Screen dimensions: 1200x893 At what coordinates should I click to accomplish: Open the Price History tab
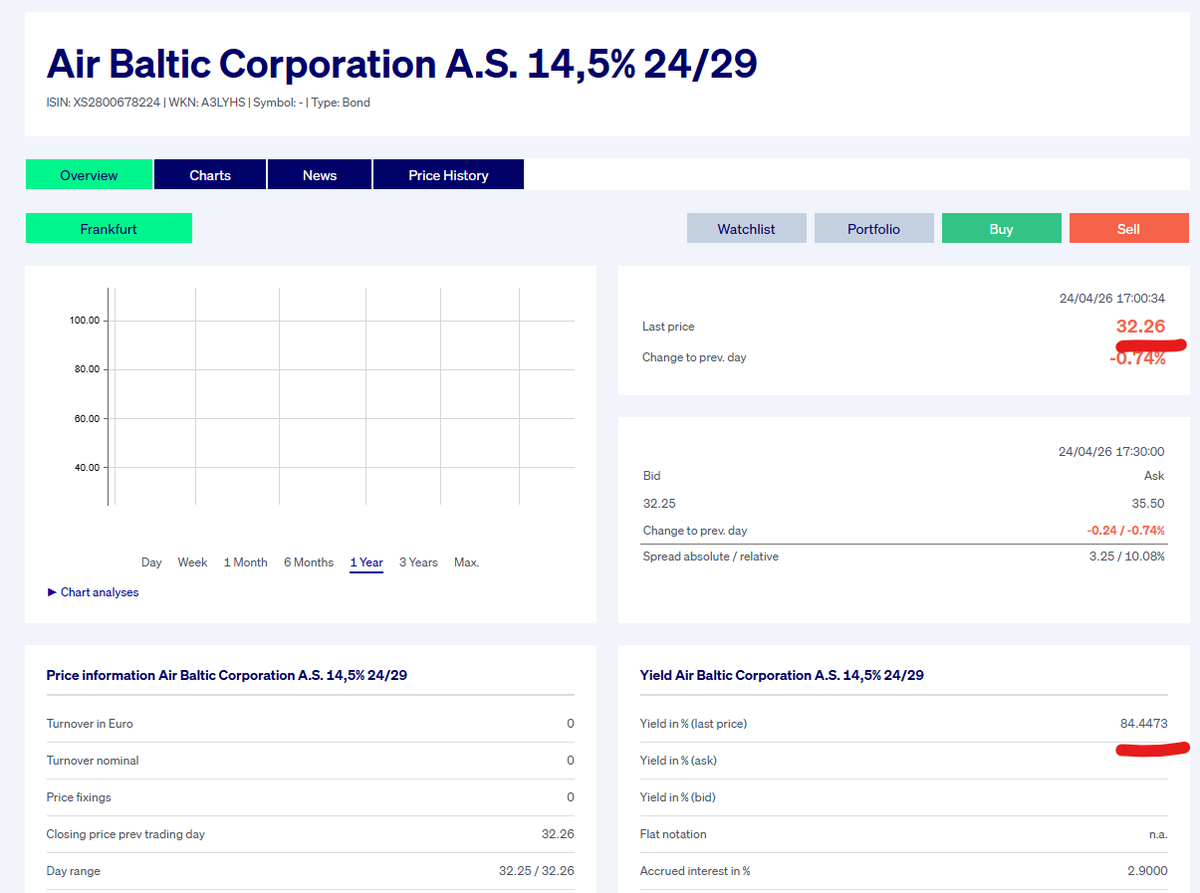point(448,175)
